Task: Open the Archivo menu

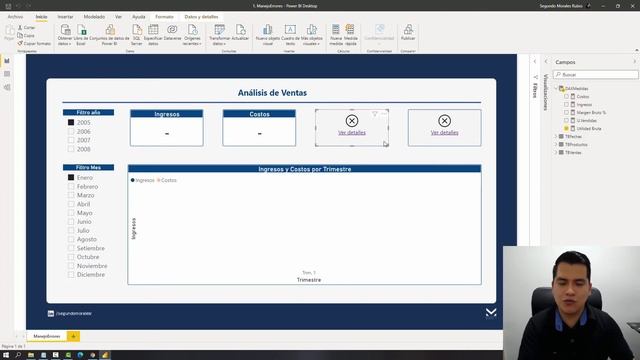Action: pos(16,17)
